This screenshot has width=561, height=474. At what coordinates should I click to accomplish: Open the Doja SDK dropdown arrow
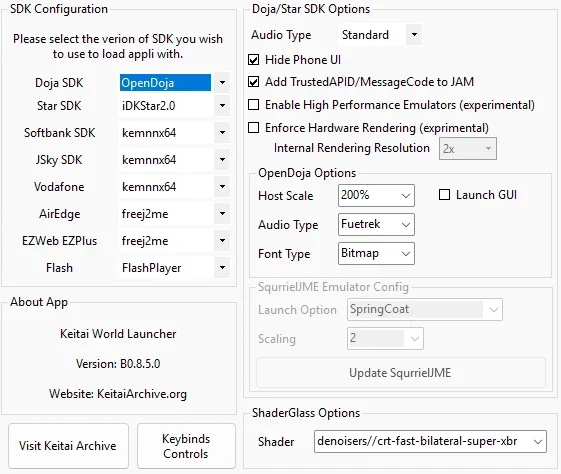[222, 83]
